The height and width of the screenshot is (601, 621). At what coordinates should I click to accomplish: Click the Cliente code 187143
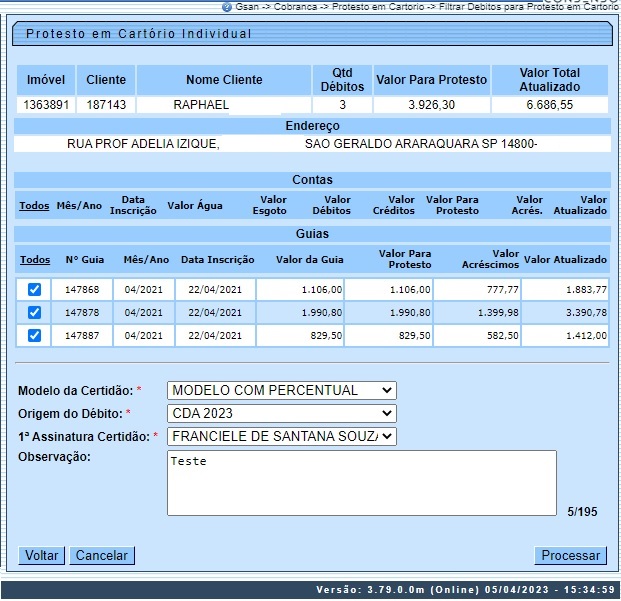106,105
